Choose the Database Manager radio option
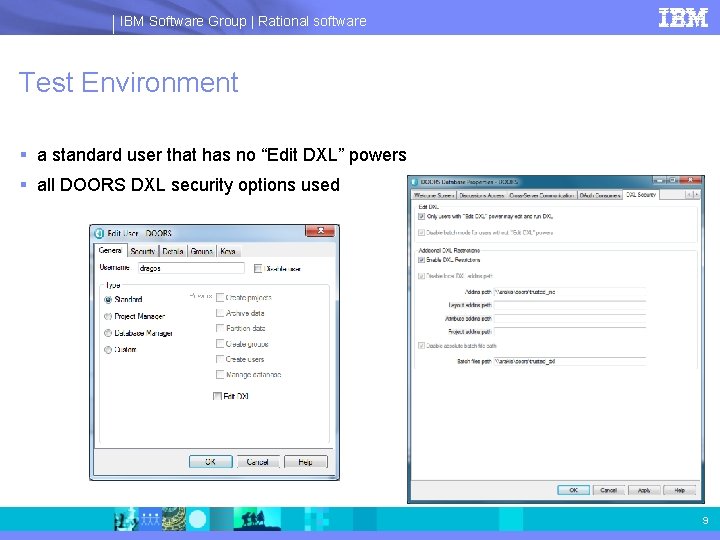Screen dimensions: 720x540 click(108, 333)
